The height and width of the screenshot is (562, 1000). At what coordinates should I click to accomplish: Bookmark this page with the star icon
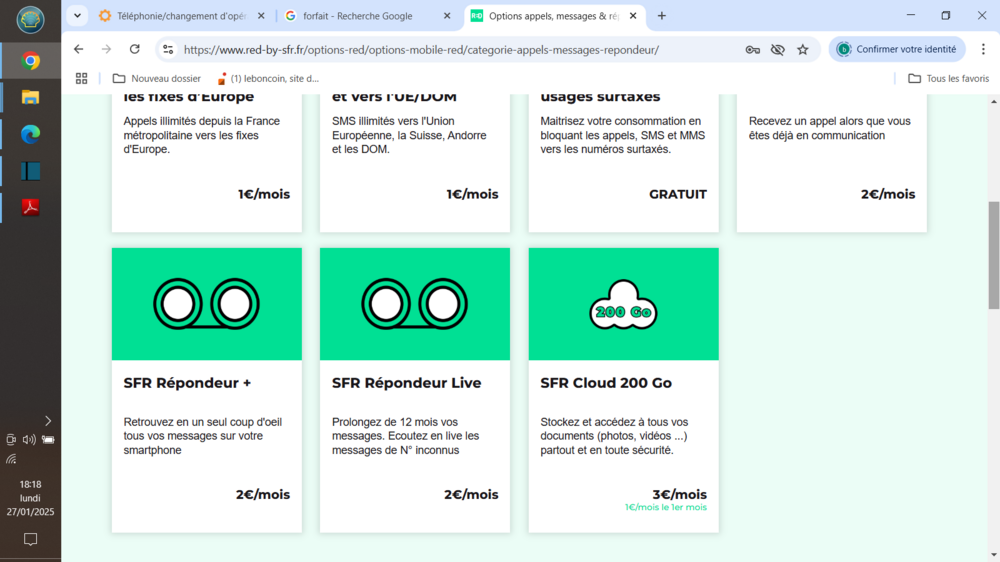(x=802, y=49)
